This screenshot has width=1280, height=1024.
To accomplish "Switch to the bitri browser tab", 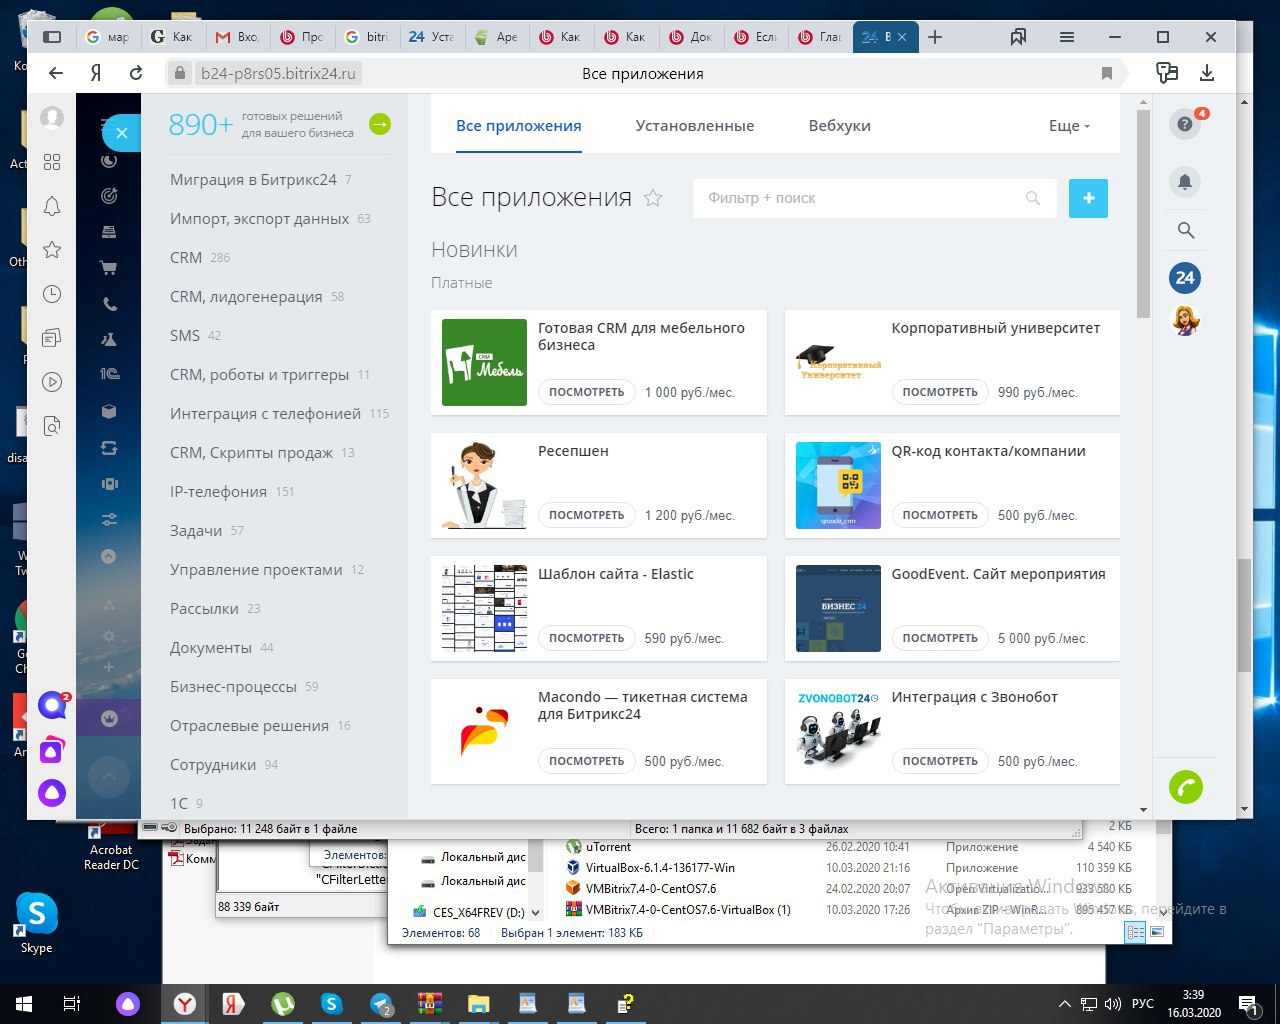I will tap(366, 37).
